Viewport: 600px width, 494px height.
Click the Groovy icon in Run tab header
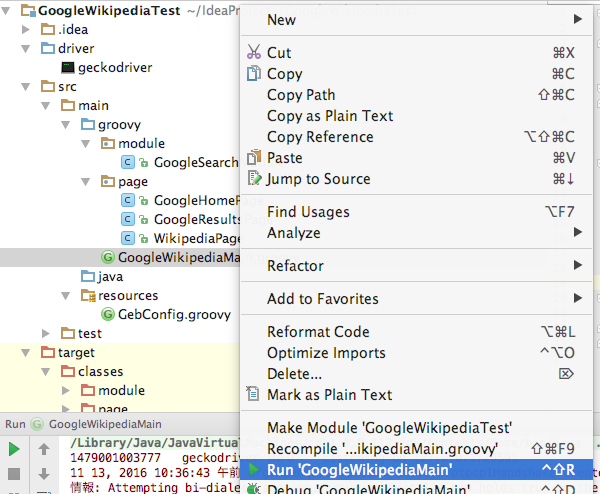pos(37,424)
